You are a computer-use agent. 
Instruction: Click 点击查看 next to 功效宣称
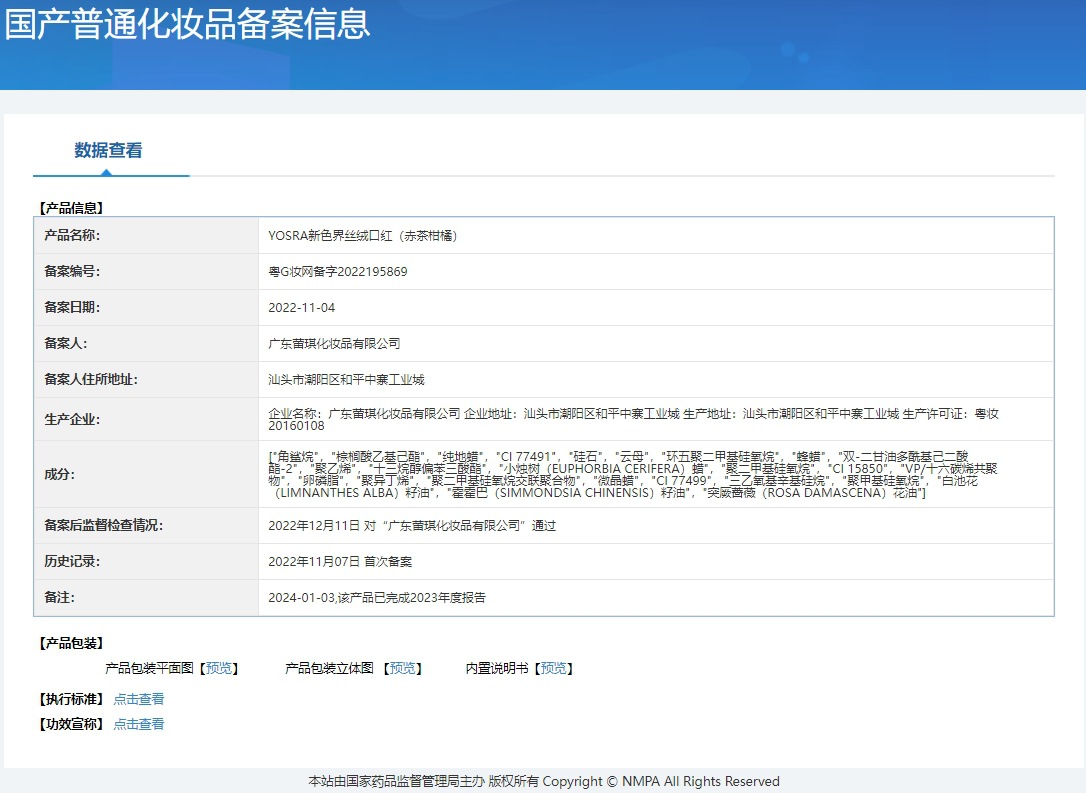tap(139, 724)
